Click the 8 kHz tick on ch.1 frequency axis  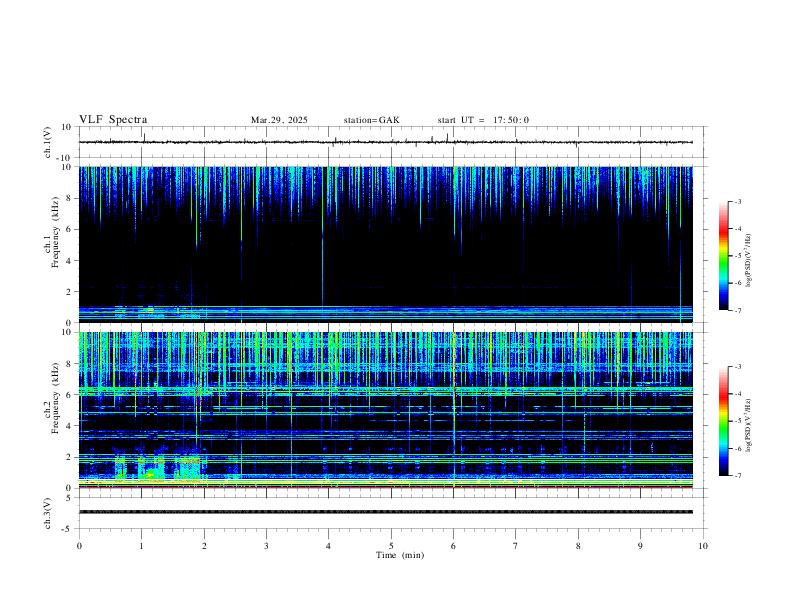coord(70,198)
